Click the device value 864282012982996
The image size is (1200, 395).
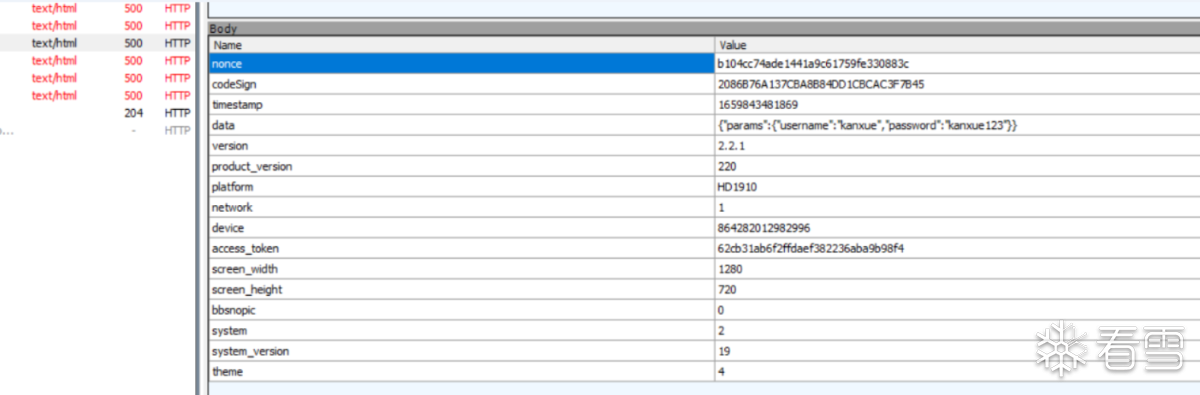[x=764, y=227]
